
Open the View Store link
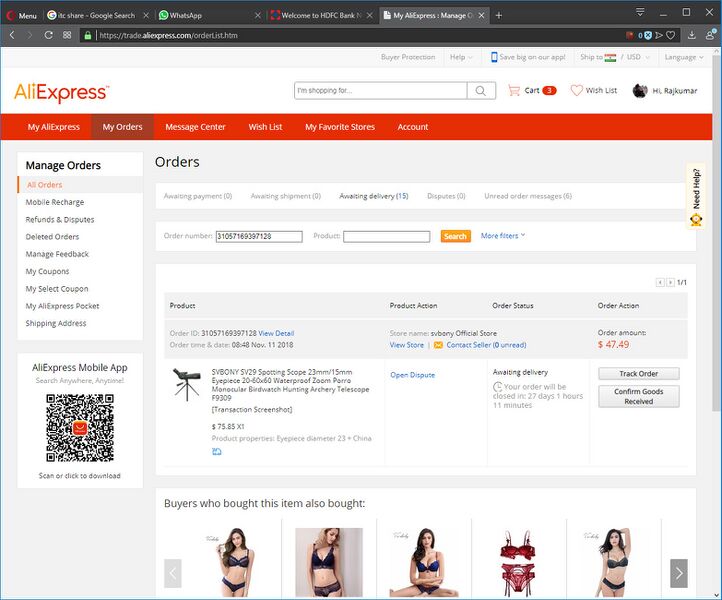point(407,345)
